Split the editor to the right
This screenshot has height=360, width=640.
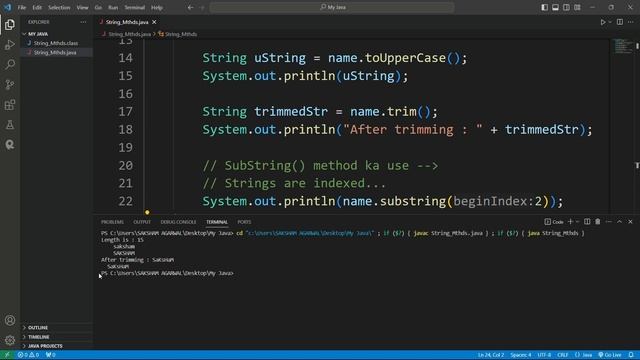point(620,22)
